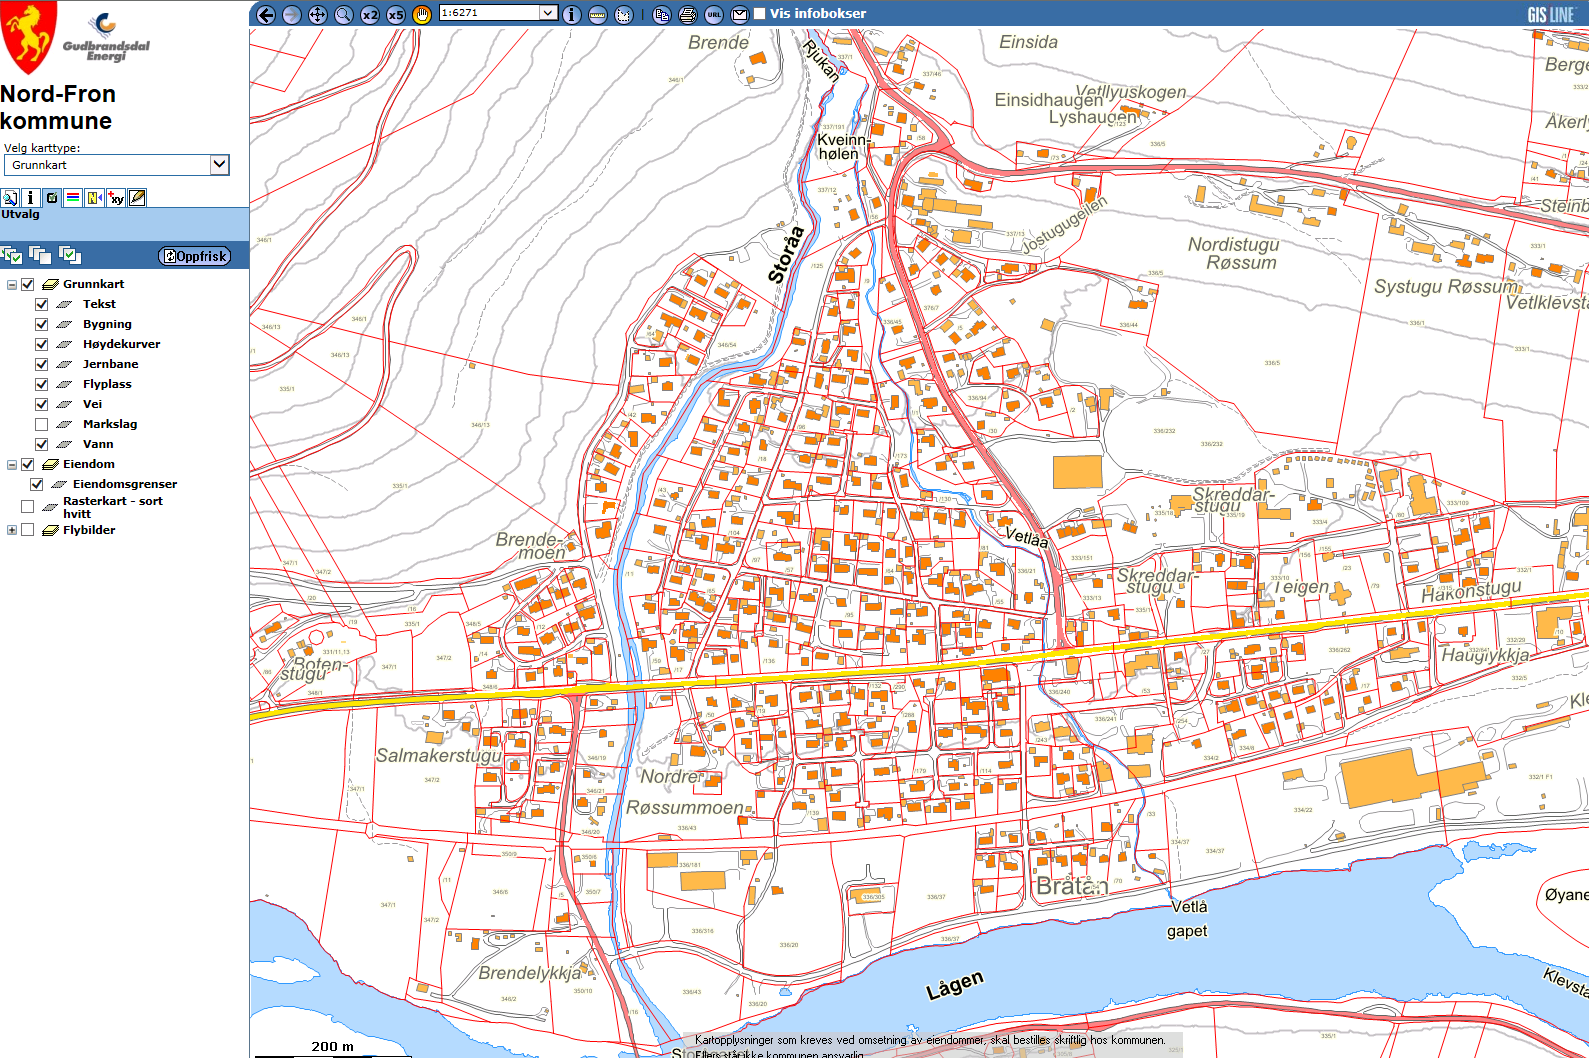Choose the area measurement tool
Image resolution: width=1589 pixels, height=1058 pixels.
(624, 14)
